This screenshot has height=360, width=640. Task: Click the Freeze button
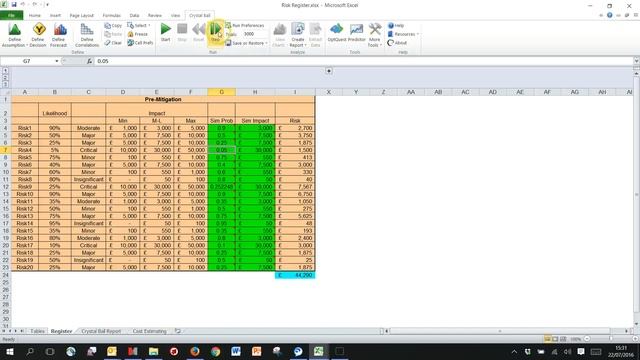pyautogui.click(x=138, y=34)
